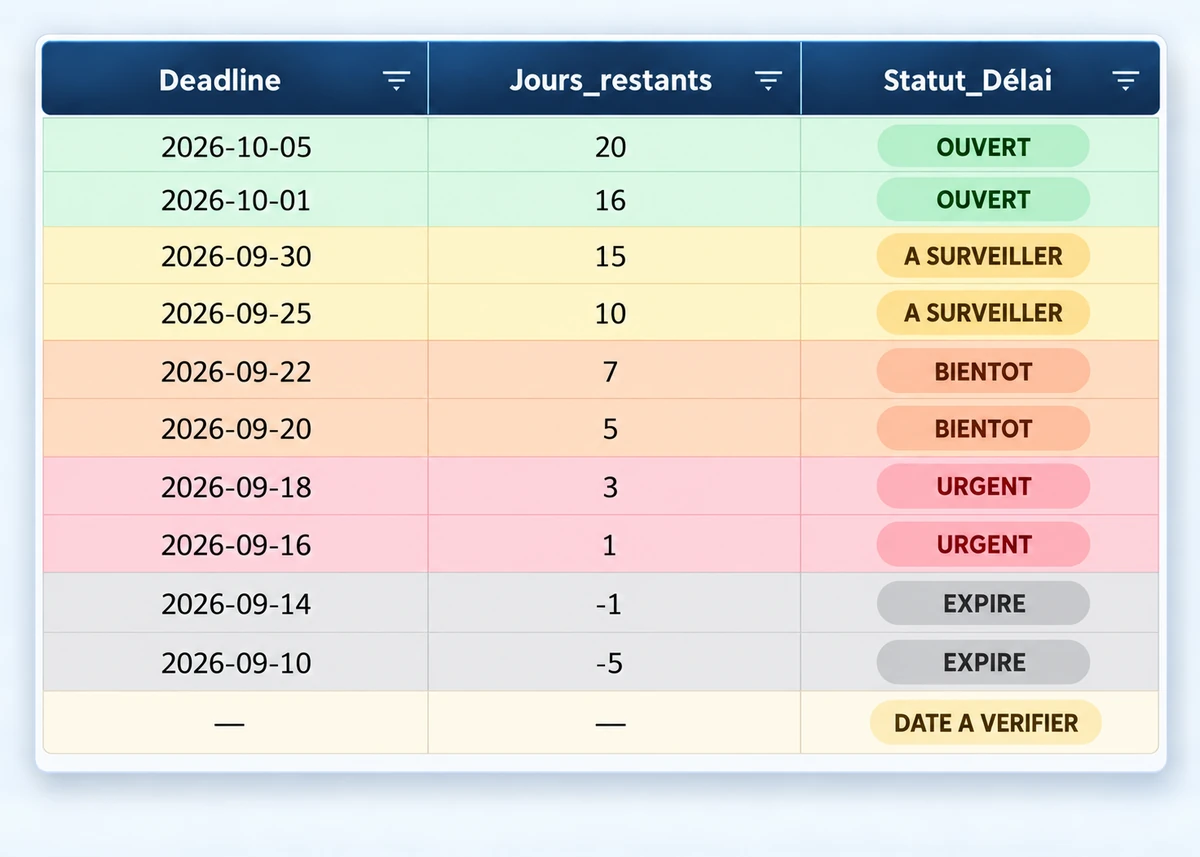Select the deadline cell 2026-09-22
The width and height of the screenshot is (1200, 857).
click(236, 372)
